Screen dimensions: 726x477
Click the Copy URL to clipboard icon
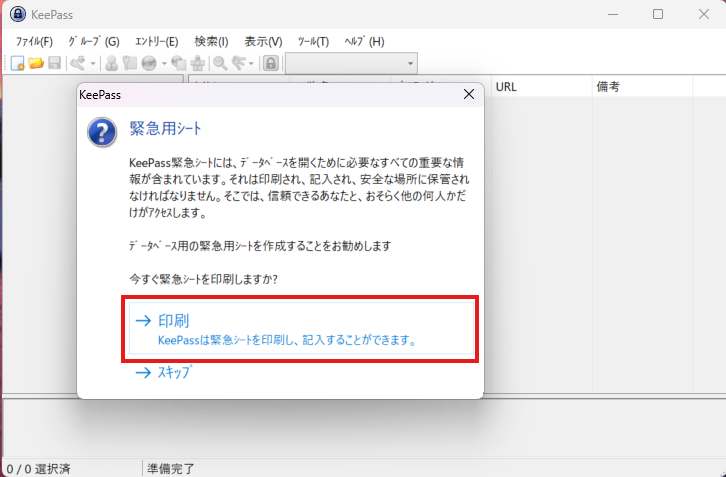pos(179,63)
